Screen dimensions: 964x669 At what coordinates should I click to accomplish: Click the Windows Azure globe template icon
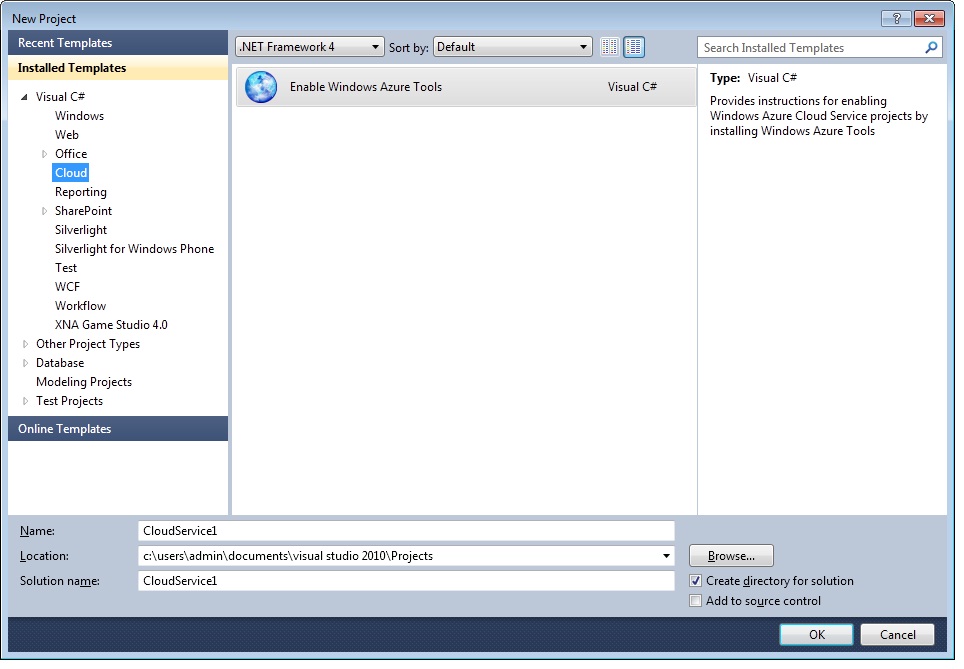click(x=261, y=87)
